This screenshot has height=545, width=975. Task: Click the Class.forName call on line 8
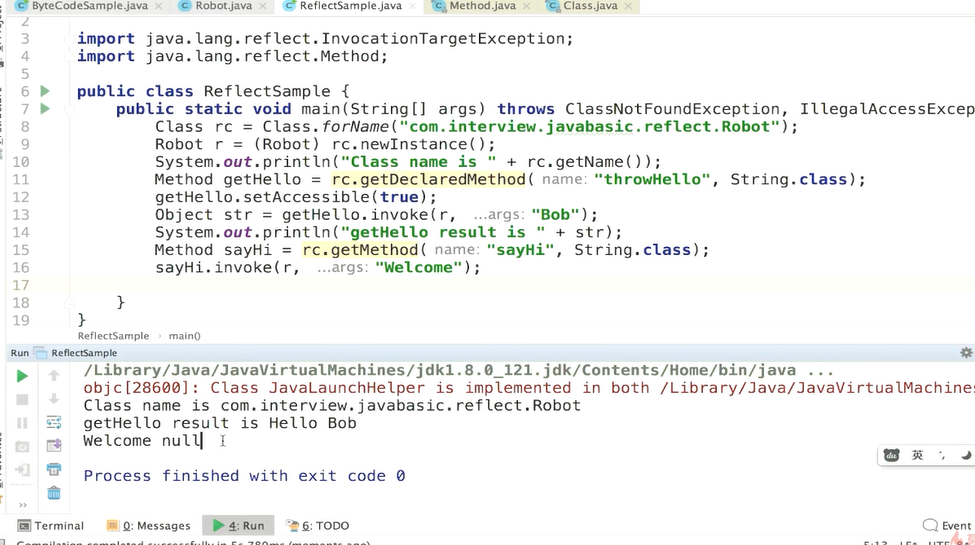(x=325, y=127)
